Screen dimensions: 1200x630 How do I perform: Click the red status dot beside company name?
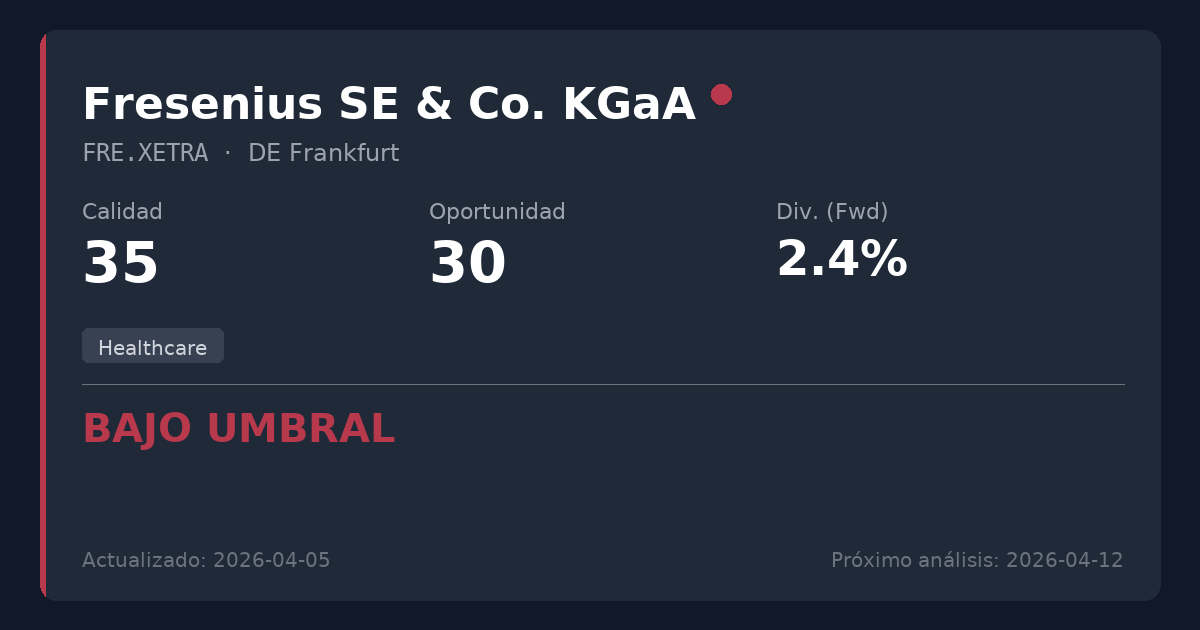coord(721,95)
